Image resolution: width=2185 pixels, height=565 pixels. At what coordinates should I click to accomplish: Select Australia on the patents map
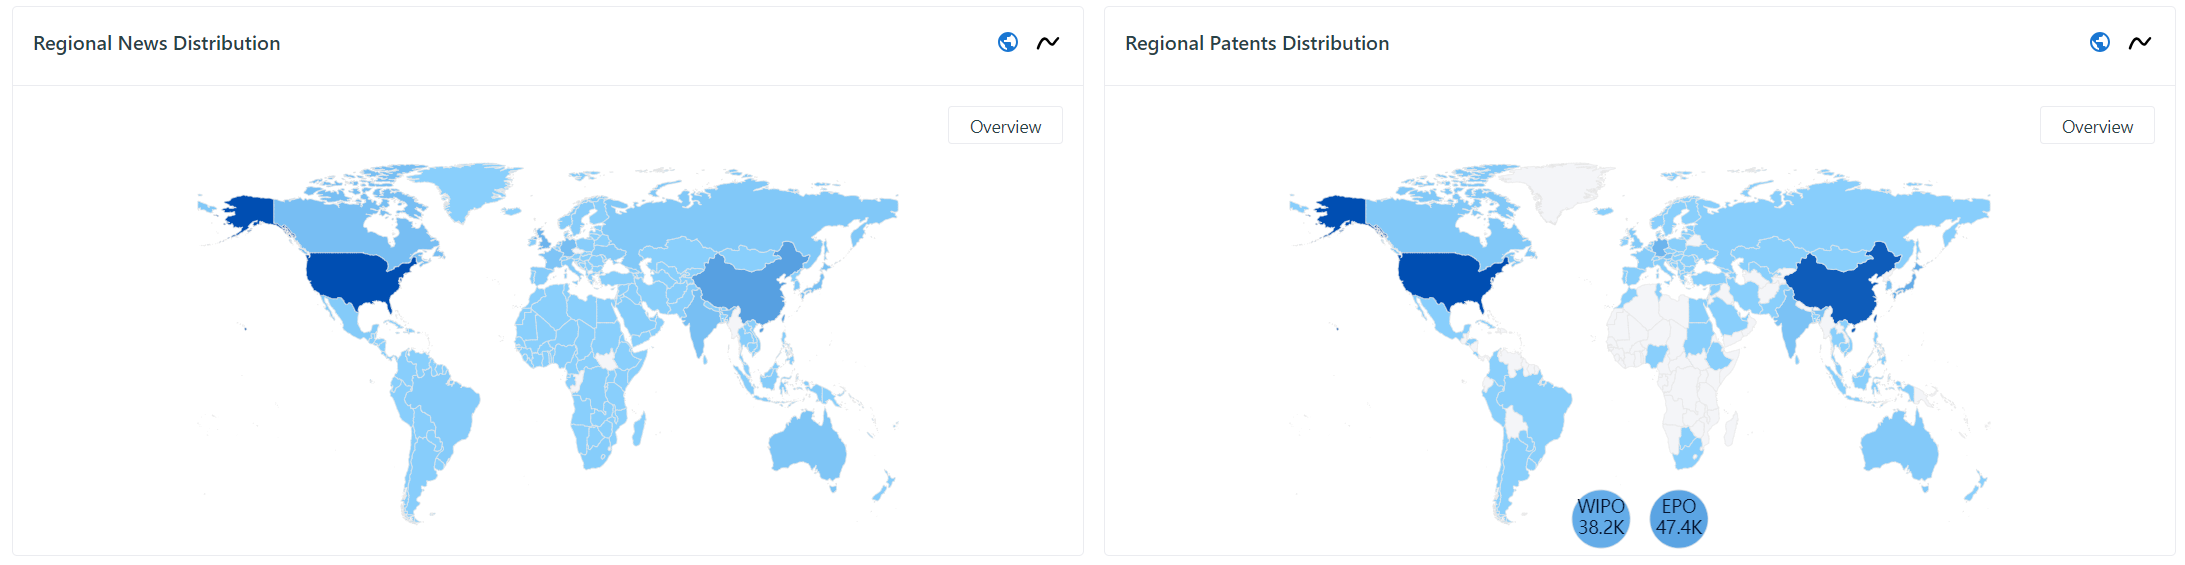1899,447
